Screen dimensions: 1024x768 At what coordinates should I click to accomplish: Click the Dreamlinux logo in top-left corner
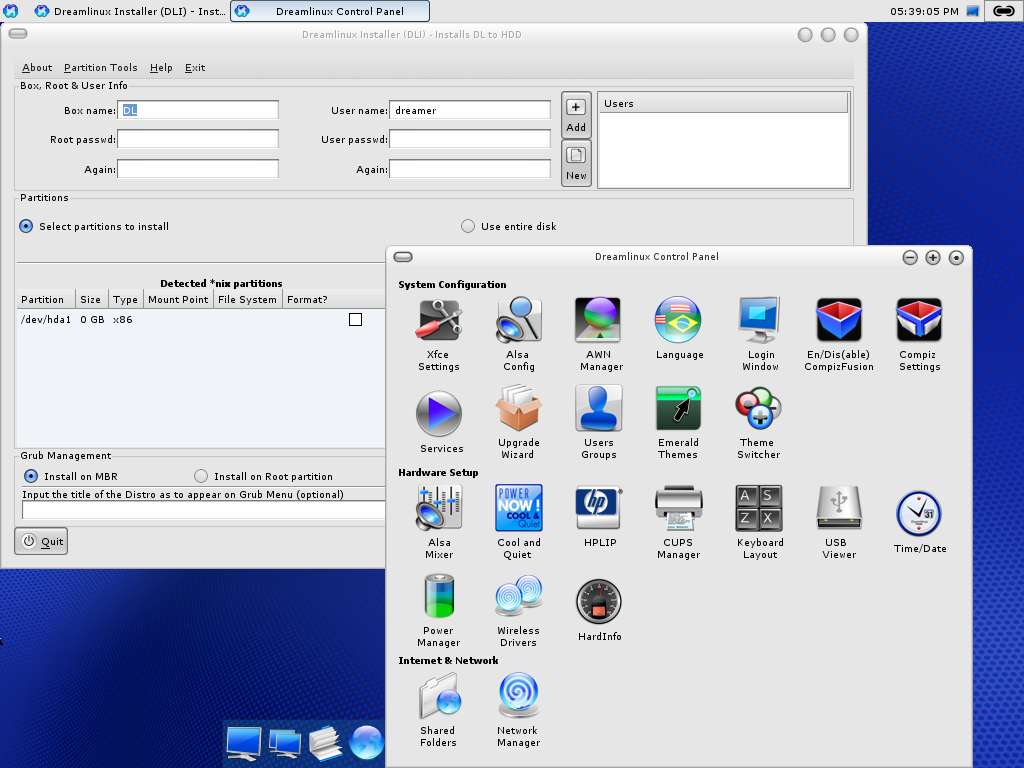point(11,11)
